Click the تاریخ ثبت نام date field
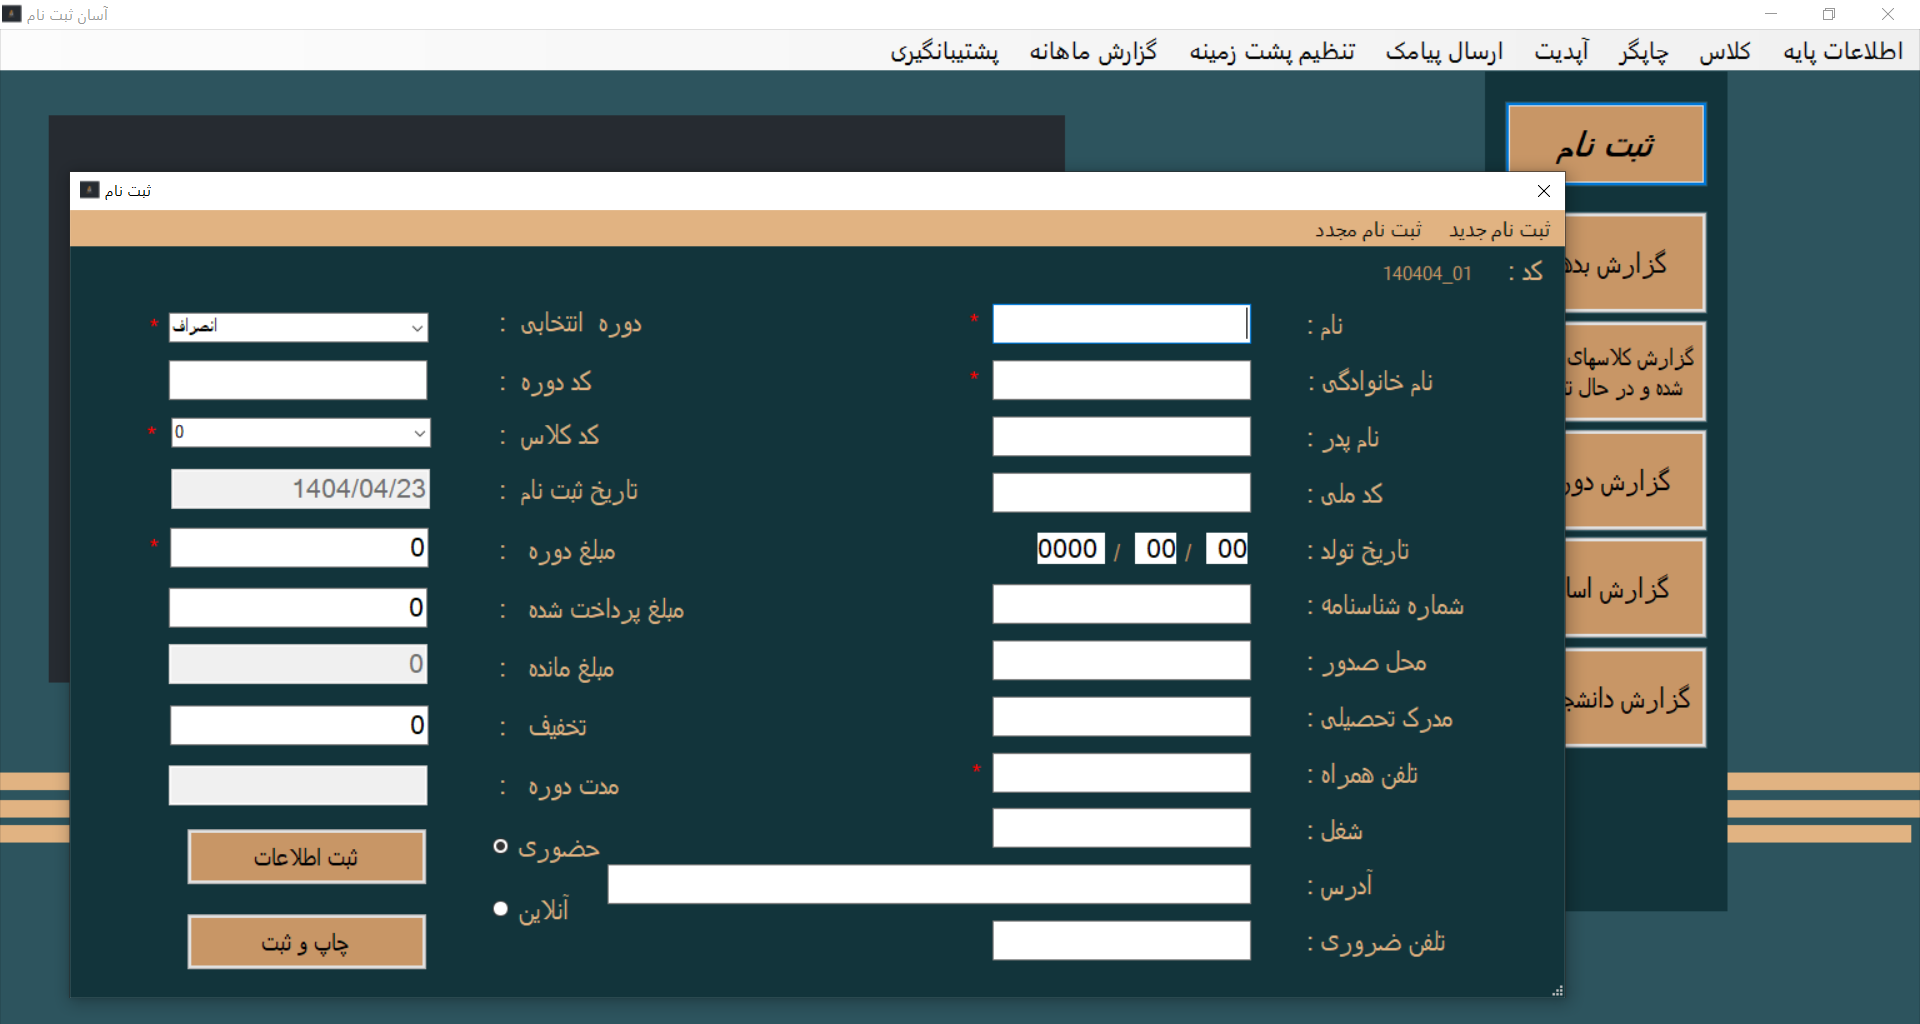Screen dimensions: 1920x1024 point(301,488)
